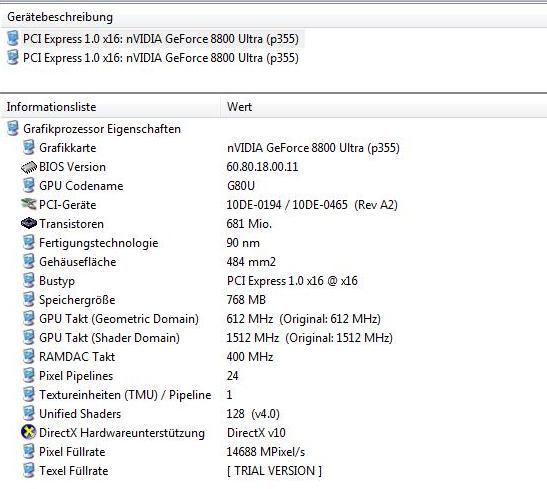Click the icon beside Speichergröße
Image resolution: width=547 pixels, height=489 pixels.
[29, 300]
